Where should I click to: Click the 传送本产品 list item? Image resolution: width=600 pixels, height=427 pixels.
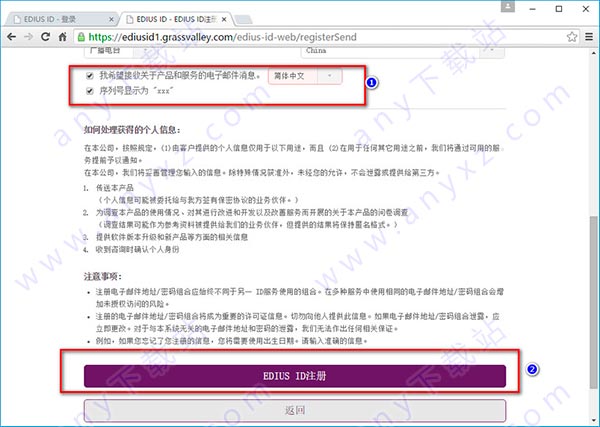click(114, 188)
